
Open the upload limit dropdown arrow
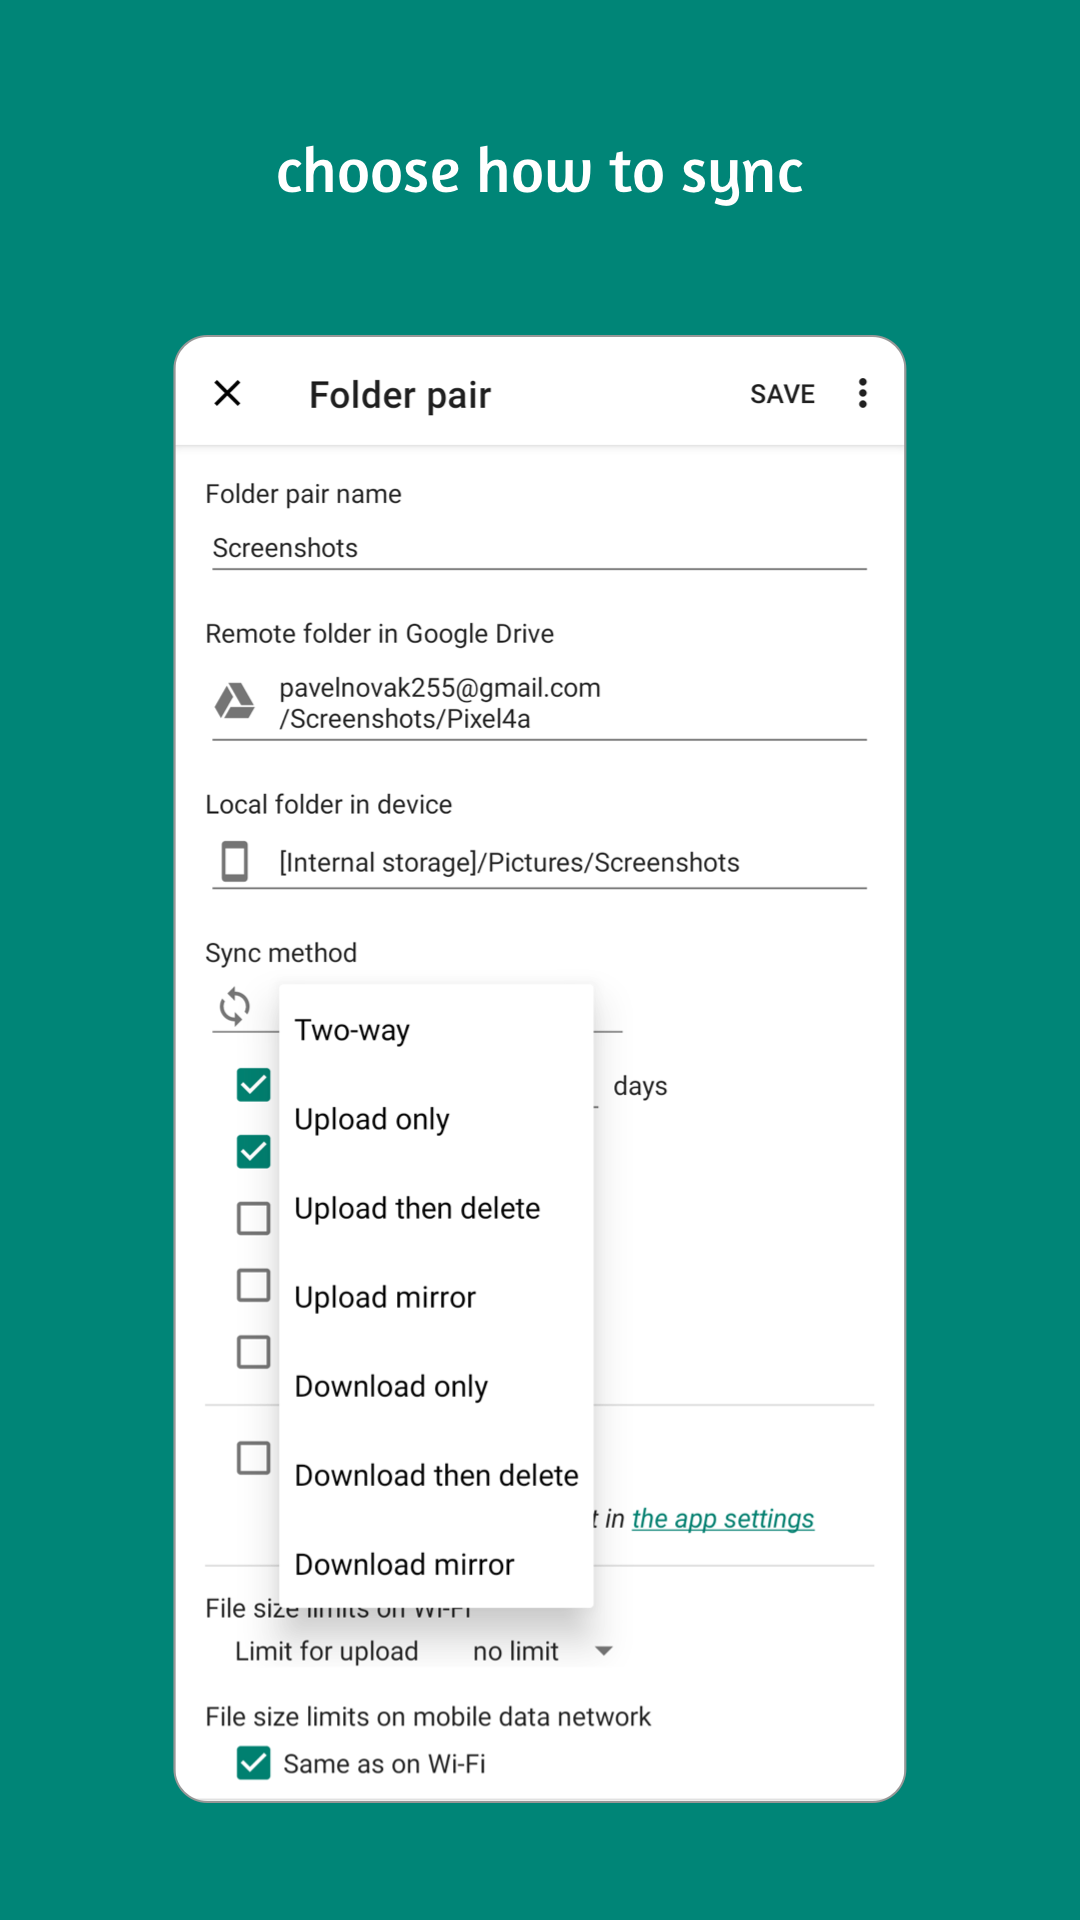point(603,1651)
